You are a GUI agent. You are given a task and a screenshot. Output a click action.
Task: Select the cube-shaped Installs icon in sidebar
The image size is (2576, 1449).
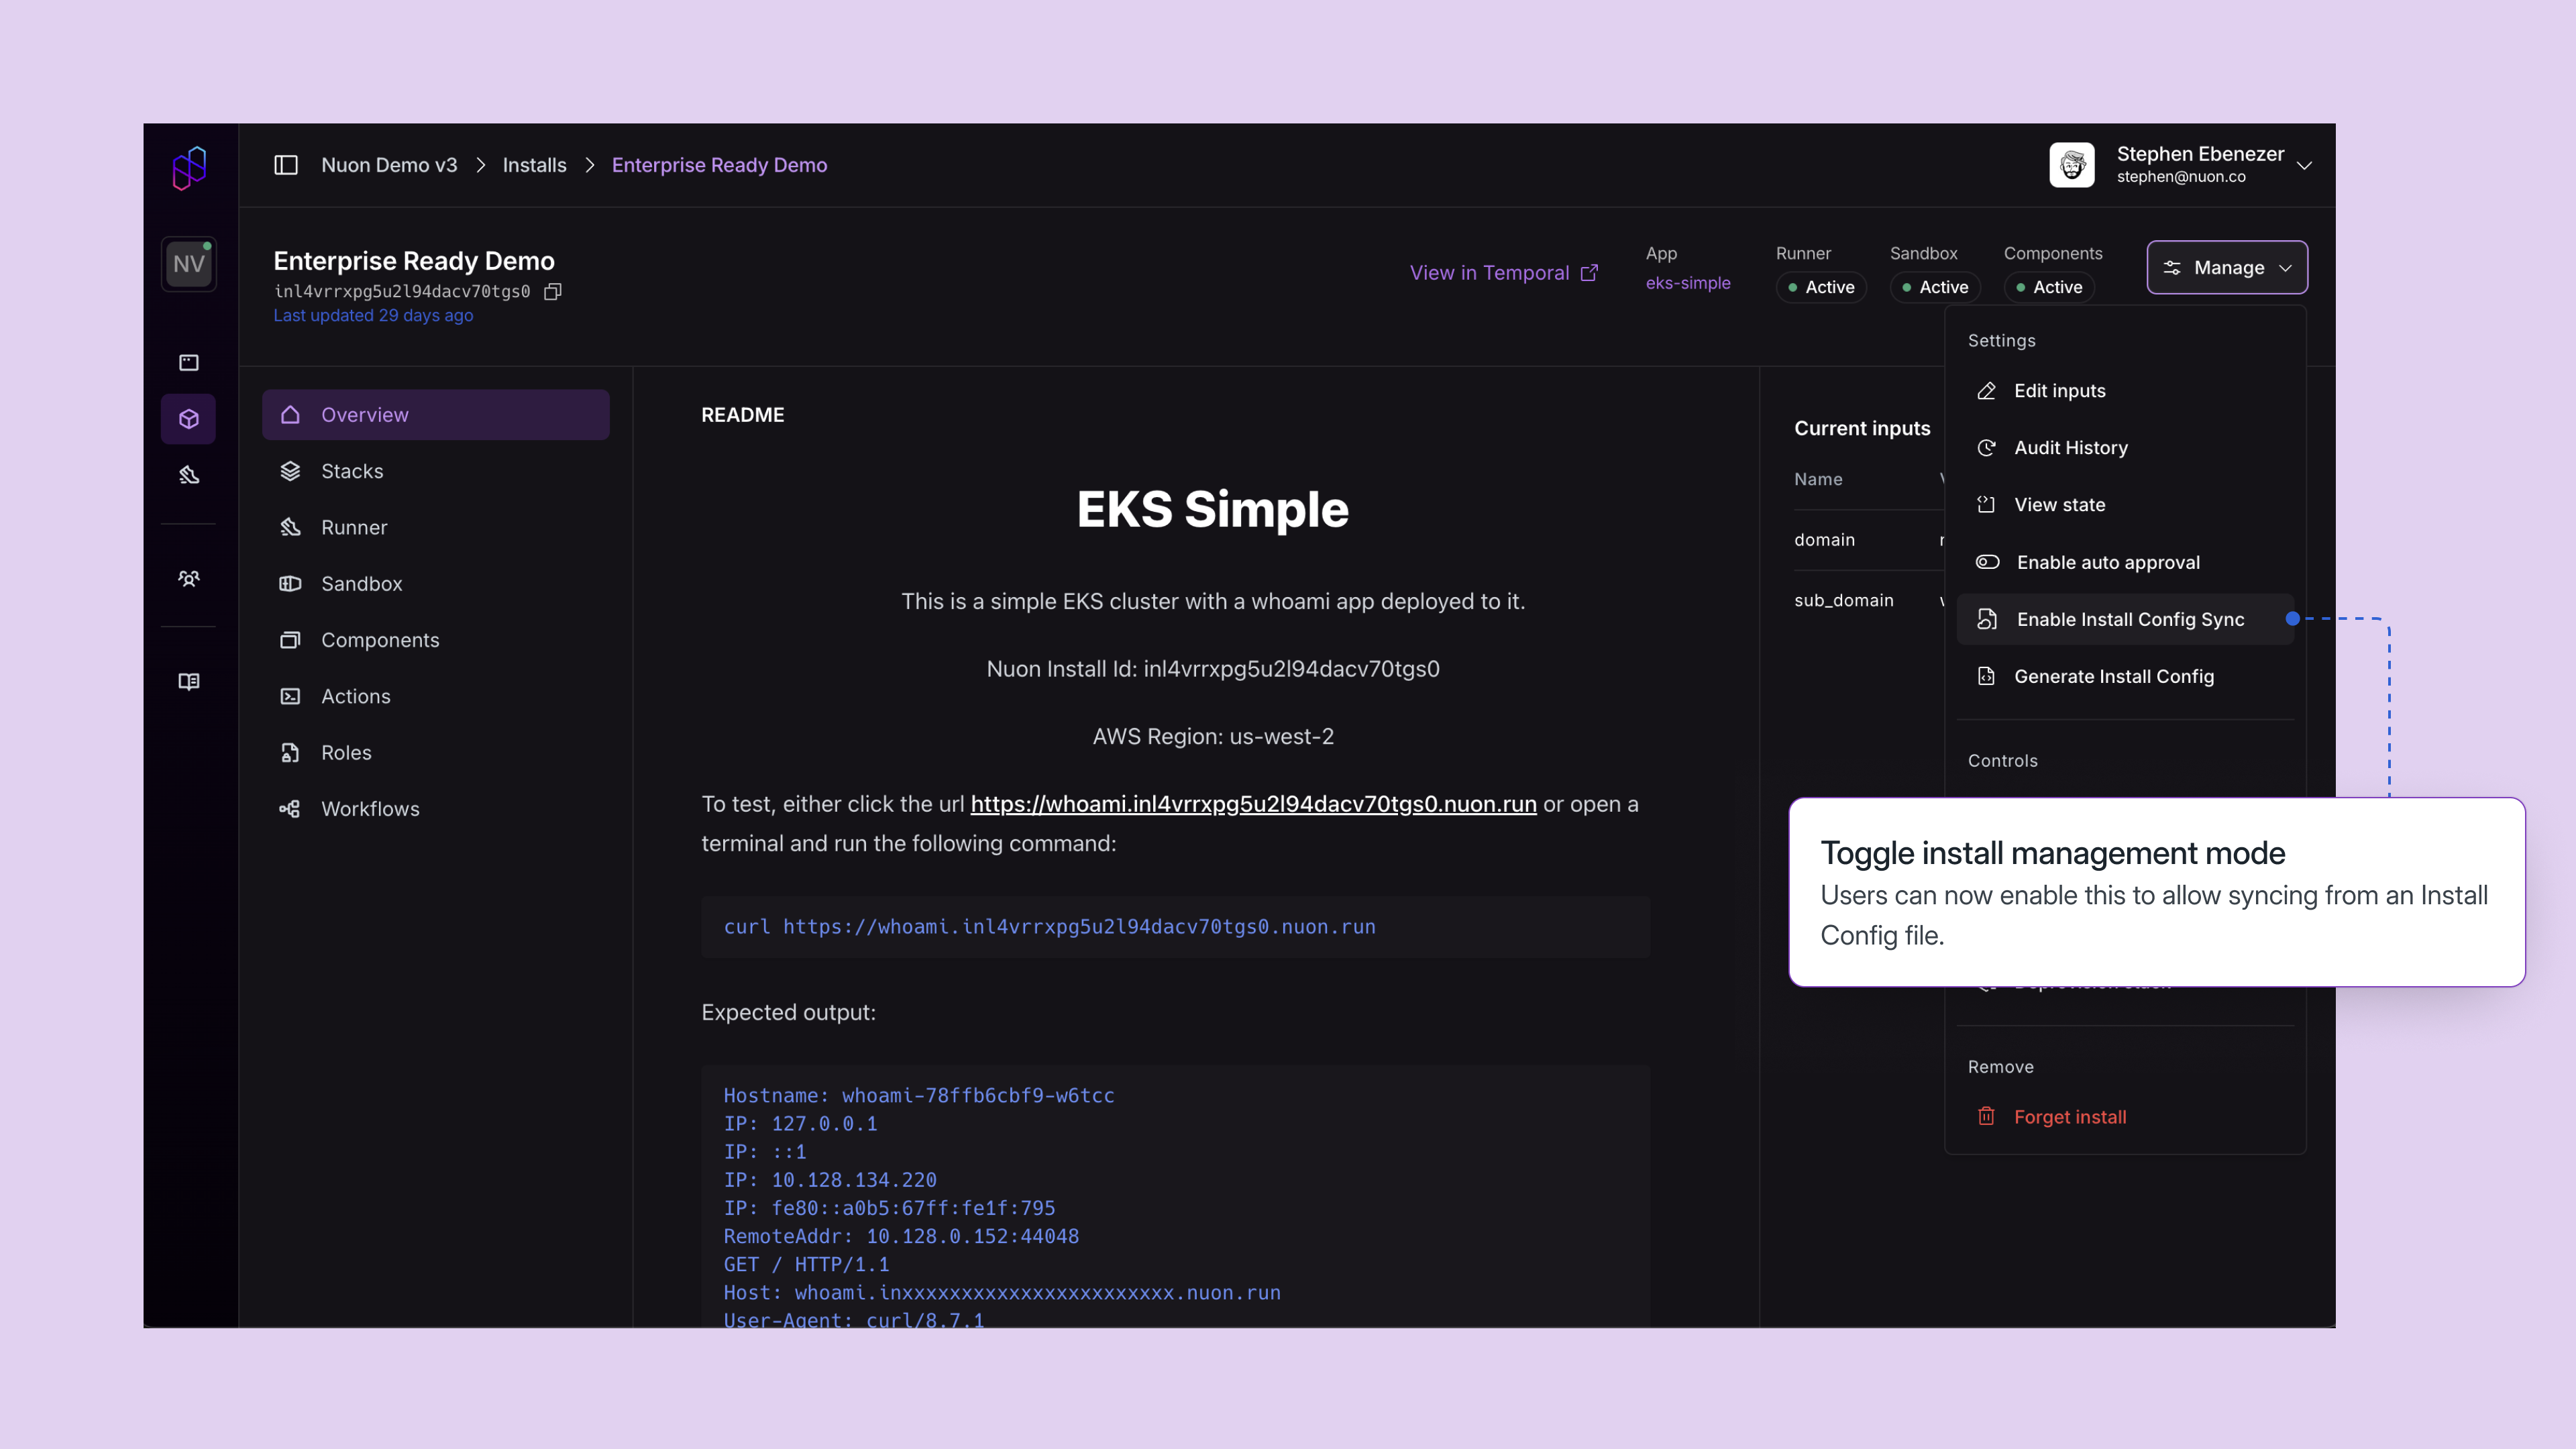[189, 418]
